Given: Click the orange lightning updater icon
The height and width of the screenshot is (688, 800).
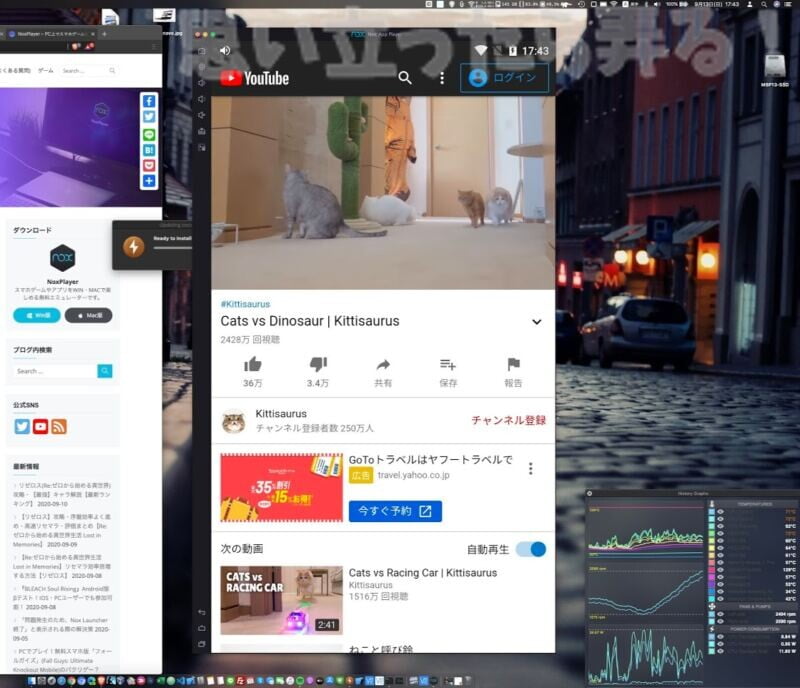Looking at the screenshot, I should click(x=134, y=247).
